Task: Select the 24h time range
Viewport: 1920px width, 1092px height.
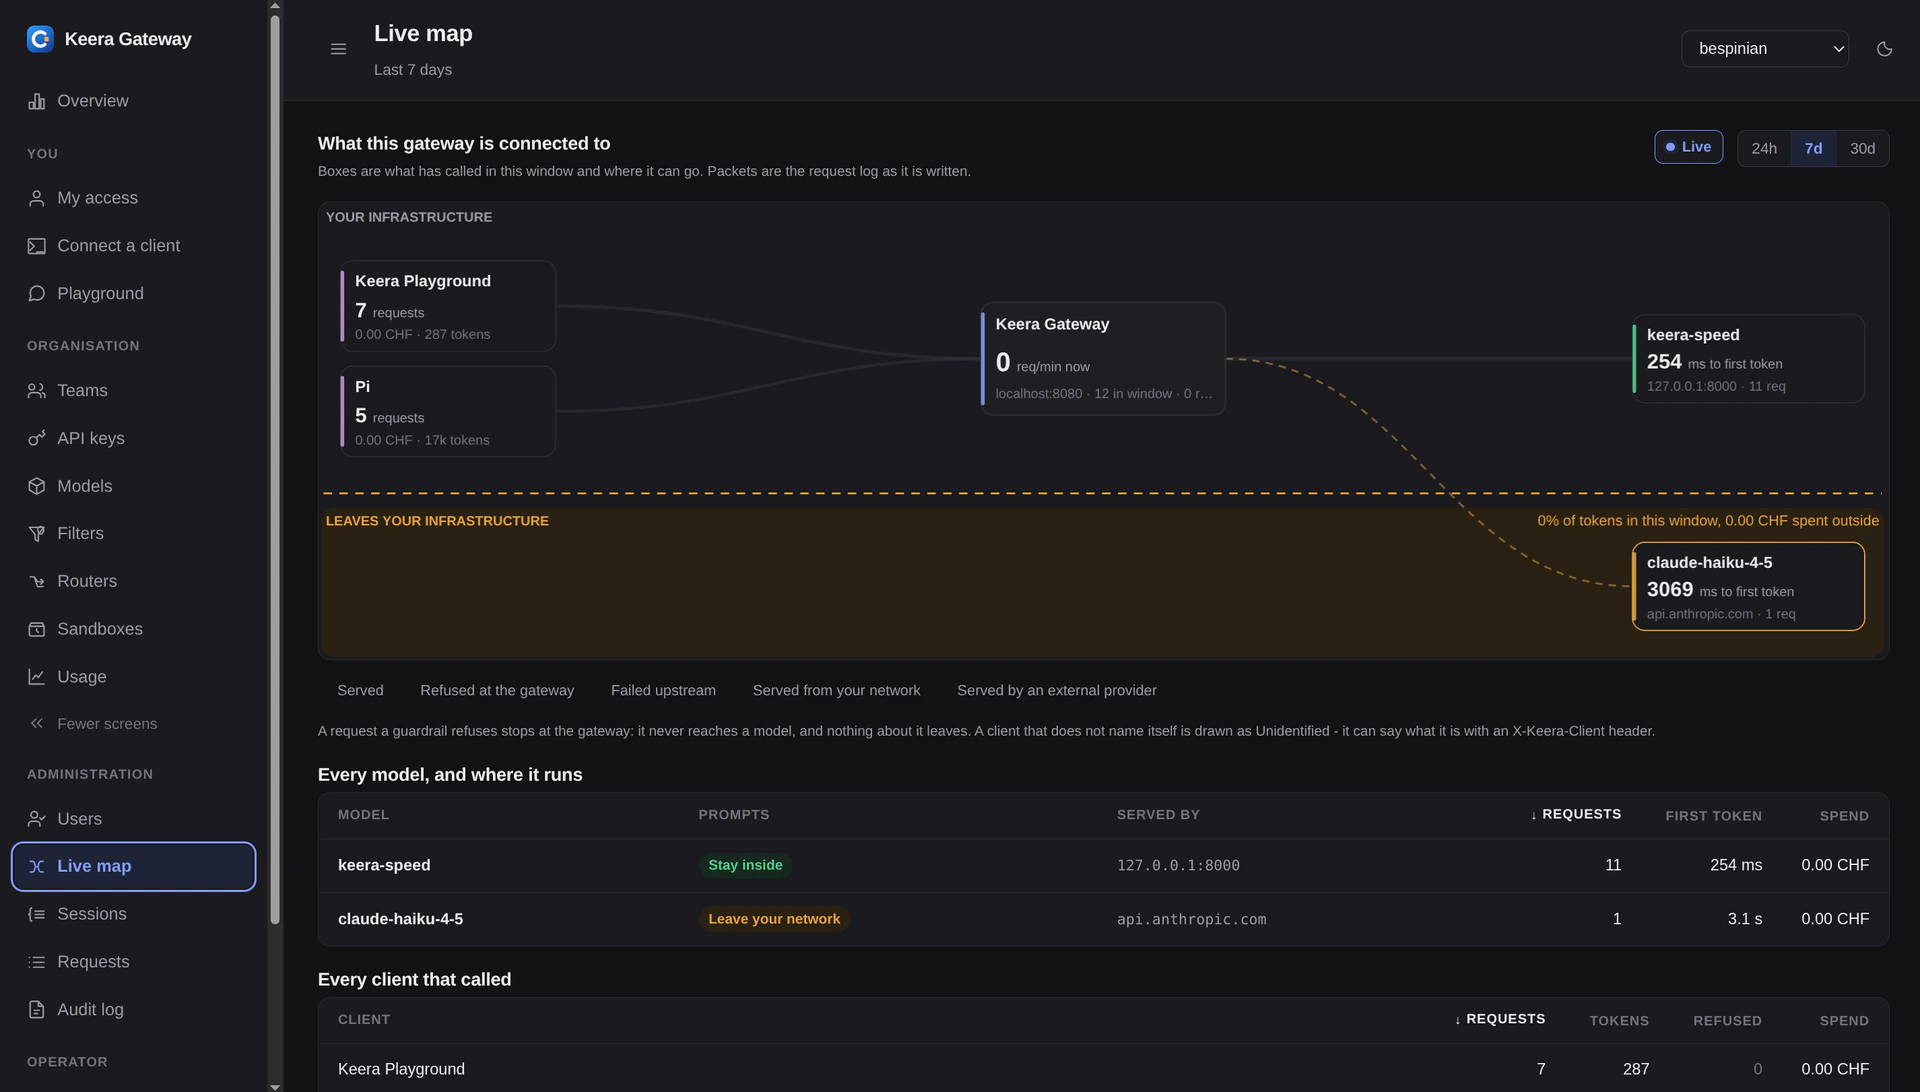Action: tap(1764, 148)
